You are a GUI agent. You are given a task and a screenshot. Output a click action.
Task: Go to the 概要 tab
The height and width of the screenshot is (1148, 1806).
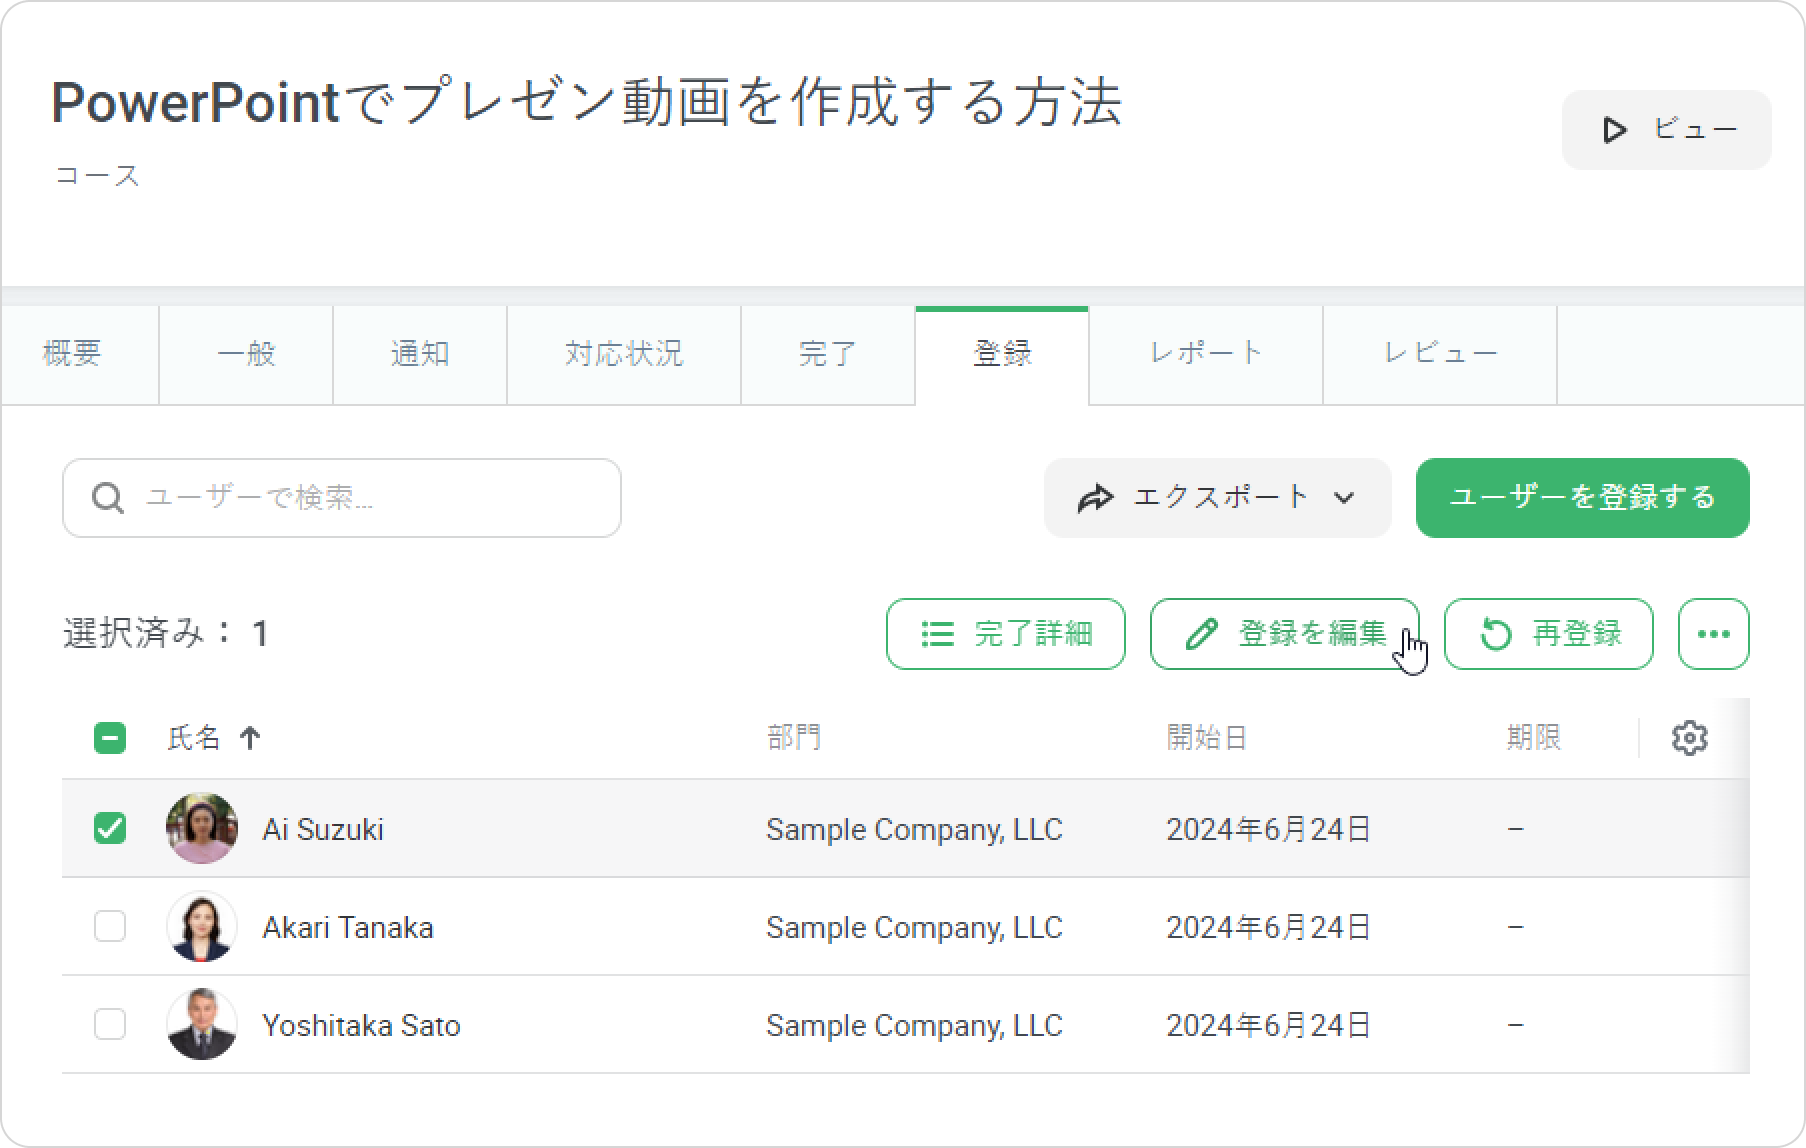(x=72, y=354)
